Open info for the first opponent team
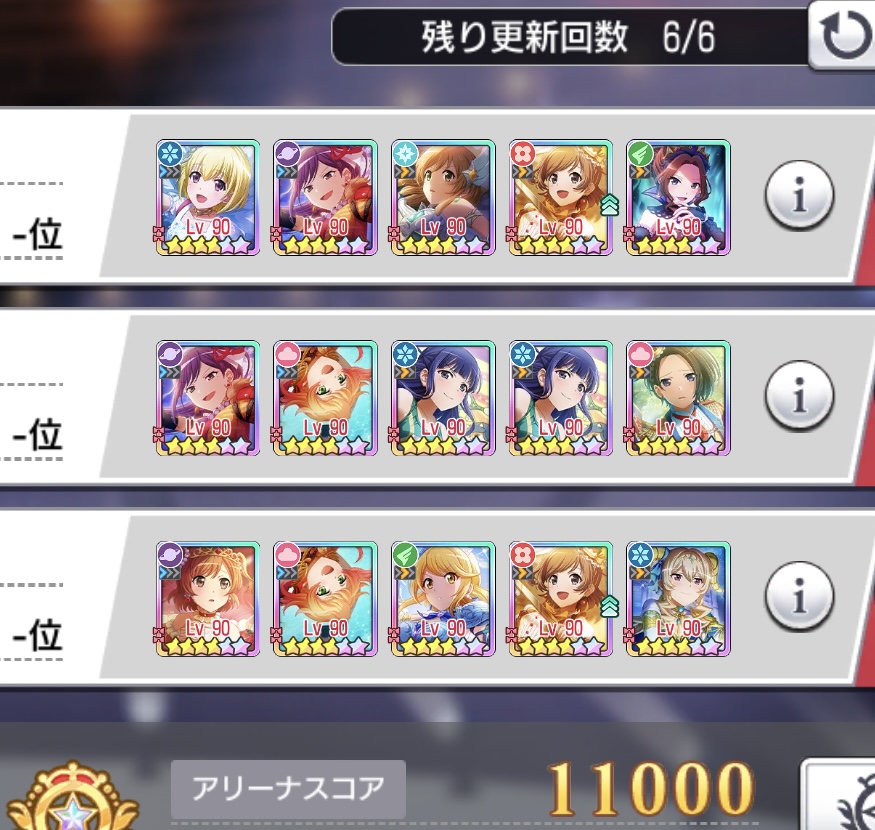Image resolution: width=875 pixels, height=830 pixels. click(x=799, y=195)
